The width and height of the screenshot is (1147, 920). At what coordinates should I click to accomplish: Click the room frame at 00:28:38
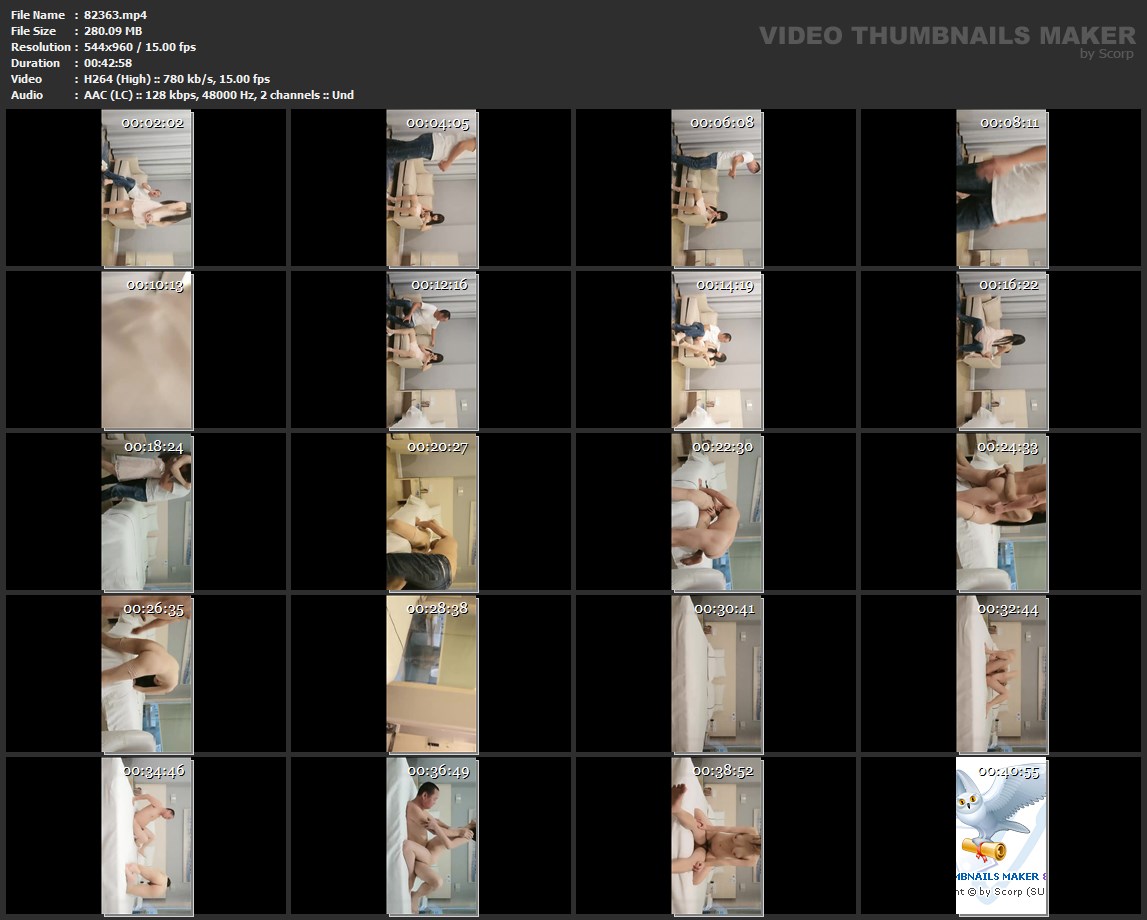click(432, 674)
